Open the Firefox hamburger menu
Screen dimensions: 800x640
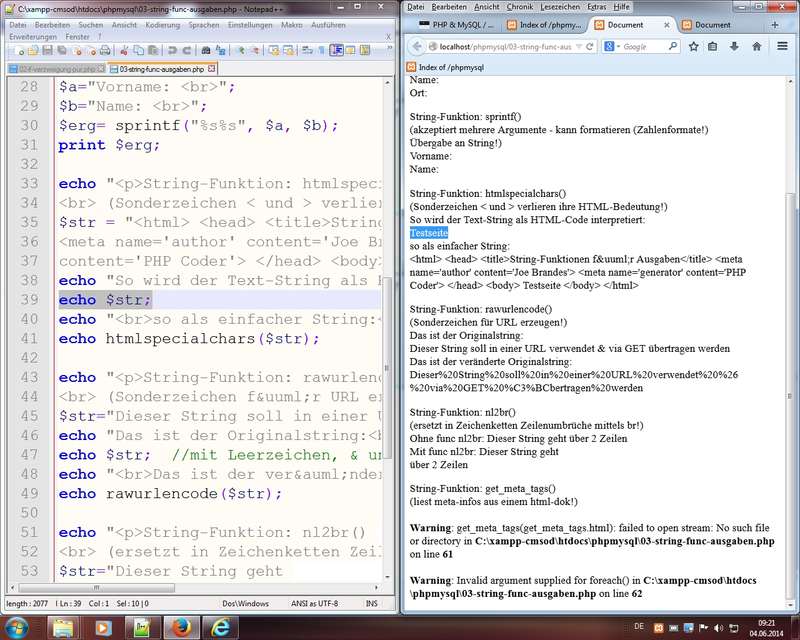[784, 46]
